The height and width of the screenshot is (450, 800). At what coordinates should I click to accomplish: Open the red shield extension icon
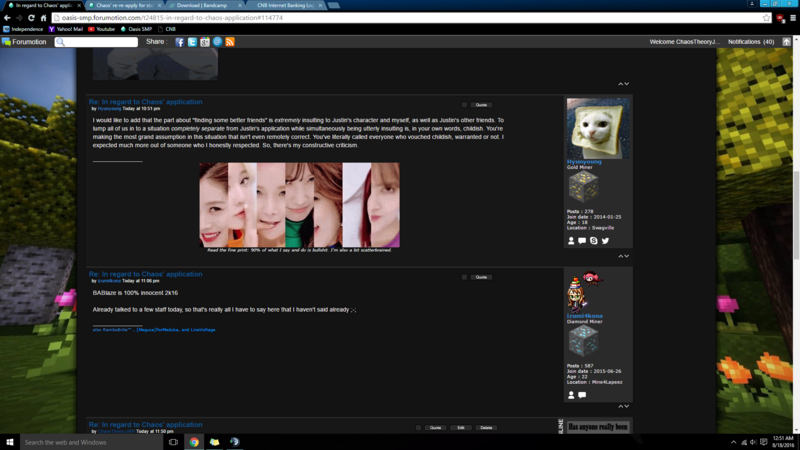(780, 18)
